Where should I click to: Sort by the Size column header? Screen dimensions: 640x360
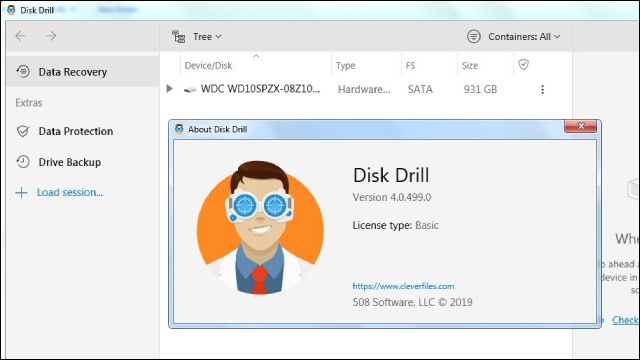point(469,65)
